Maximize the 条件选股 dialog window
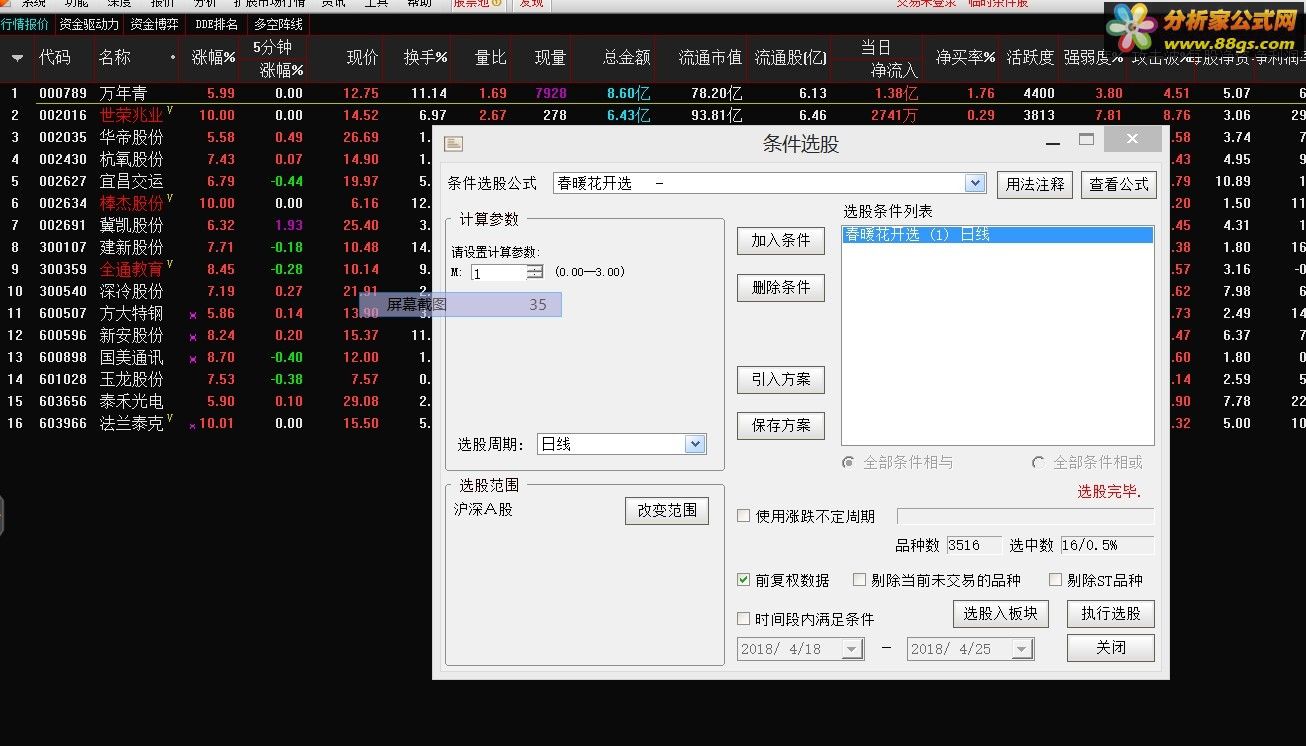The height and width of the screenshot is (746, 1306). 1086,139
